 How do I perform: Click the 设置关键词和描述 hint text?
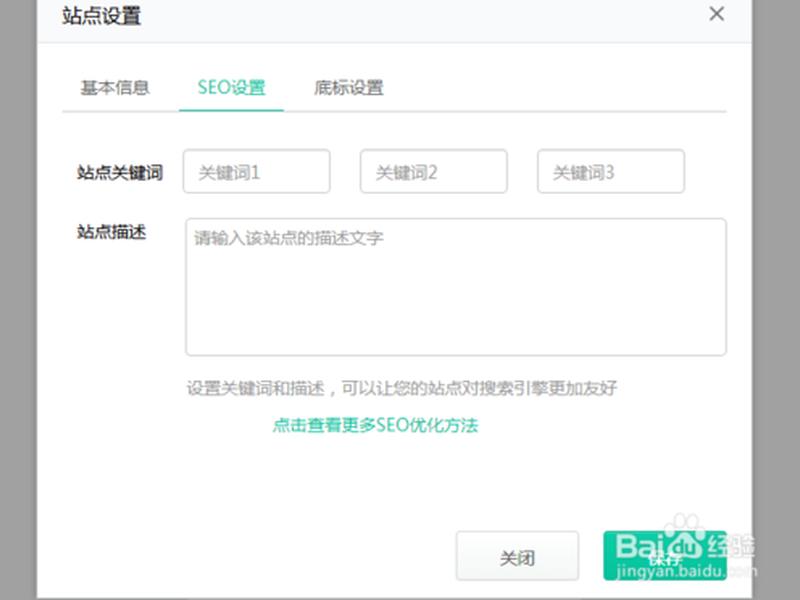tap(402, 388)
